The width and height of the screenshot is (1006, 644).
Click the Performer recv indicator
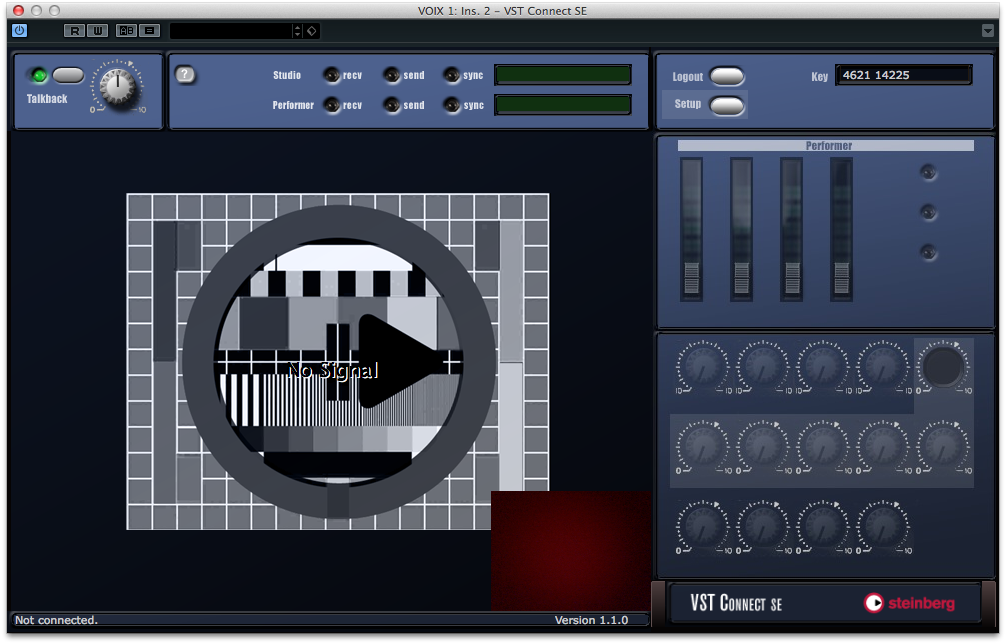[x=331, y=105]
